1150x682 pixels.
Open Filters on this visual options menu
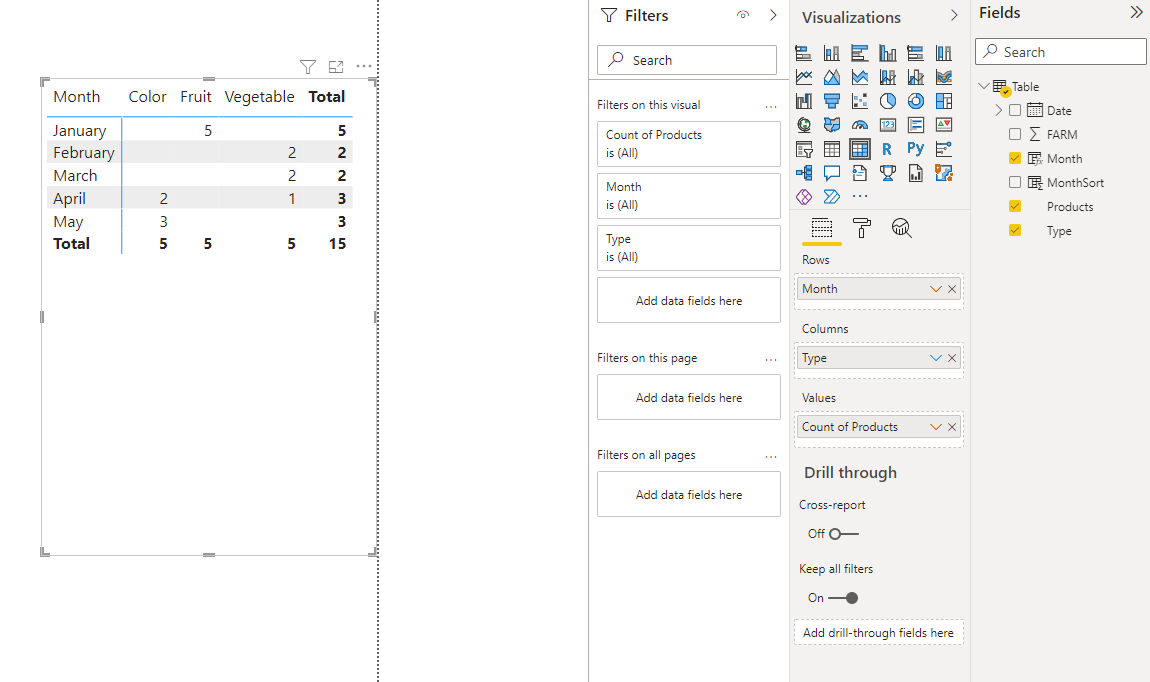point(771,106)
